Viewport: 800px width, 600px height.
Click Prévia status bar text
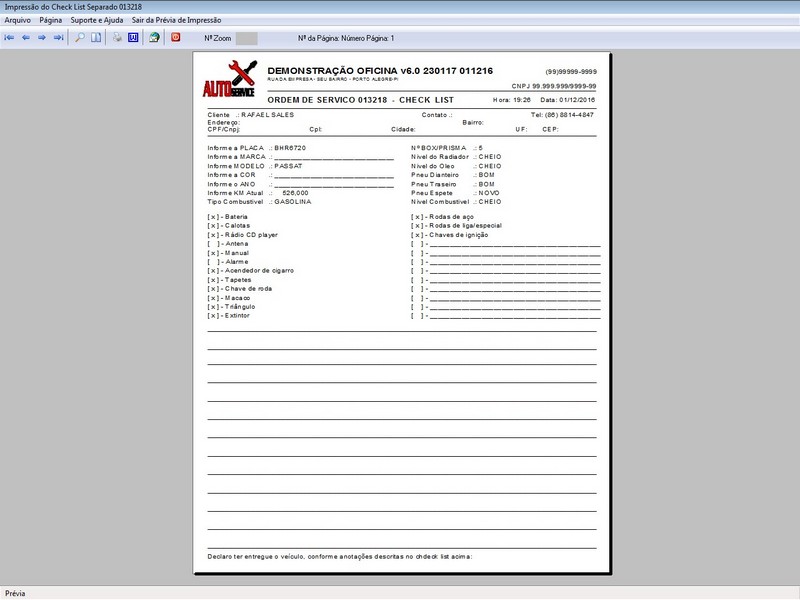tap(15, 593)
